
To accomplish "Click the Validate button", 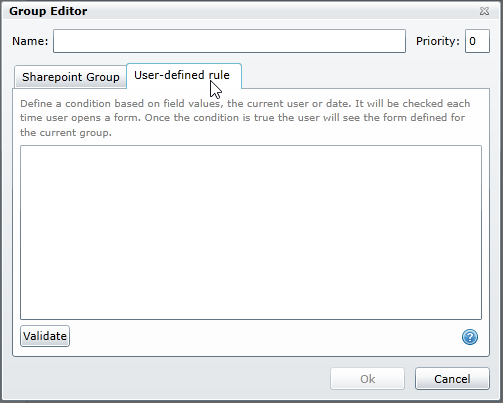I will 45,336.
